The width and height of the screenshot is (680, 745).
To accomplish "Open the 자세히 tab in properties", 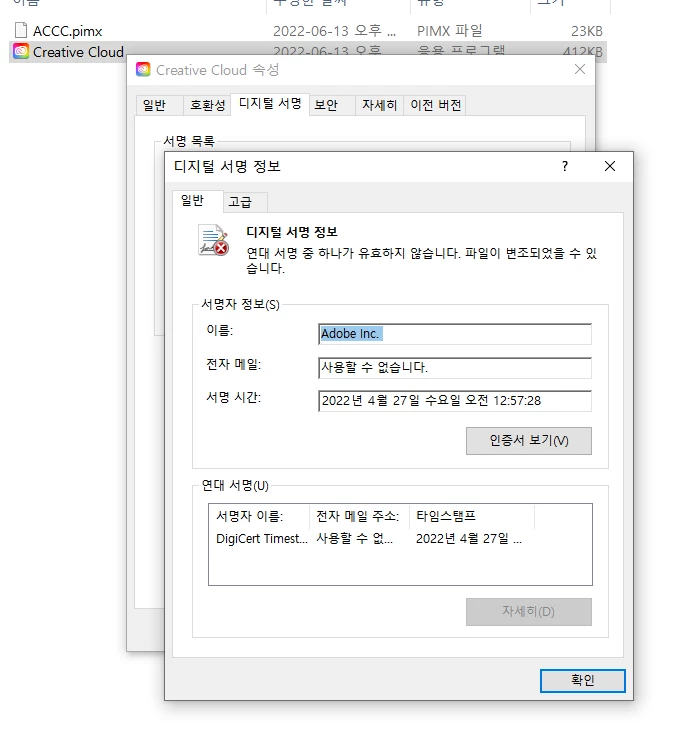I will click(379, 105).
